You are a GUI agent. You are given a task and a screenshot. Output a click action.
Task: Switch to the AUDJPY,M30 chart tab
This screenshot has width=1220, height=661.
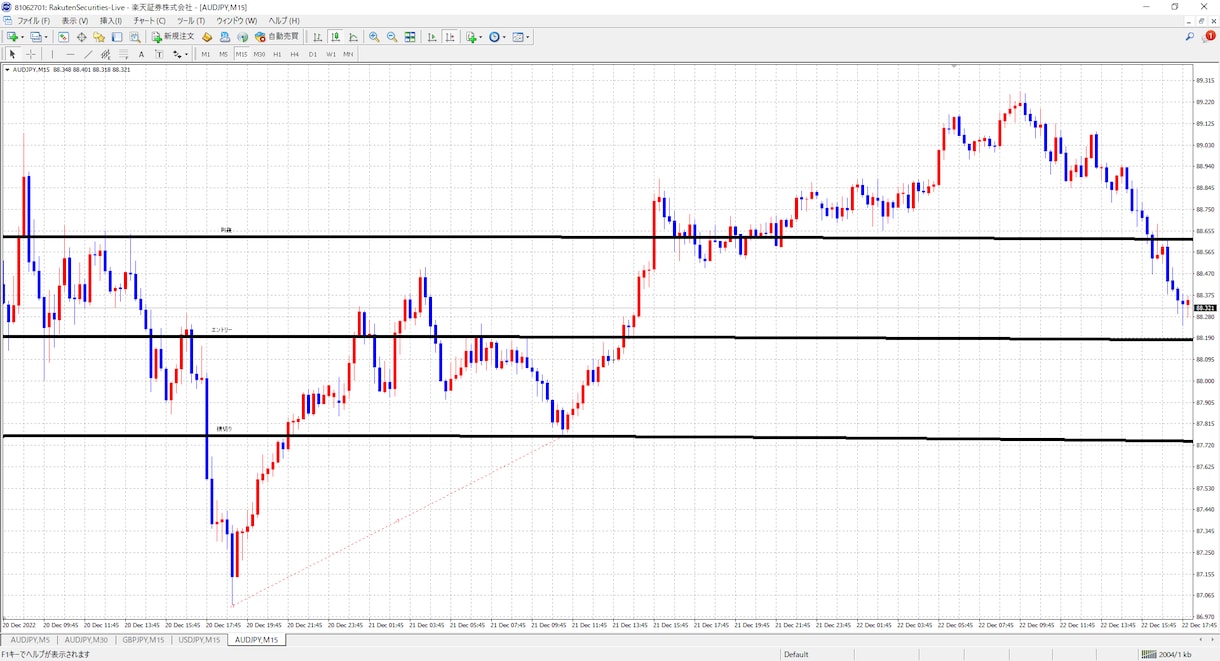[85, 639]
